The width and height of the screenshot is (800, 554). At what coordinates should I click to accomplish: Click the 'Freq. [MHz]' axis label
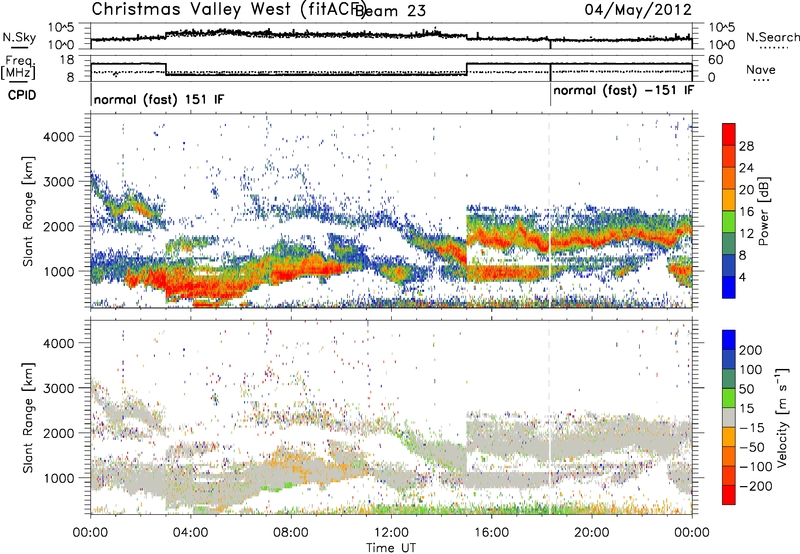pos(19,67)
